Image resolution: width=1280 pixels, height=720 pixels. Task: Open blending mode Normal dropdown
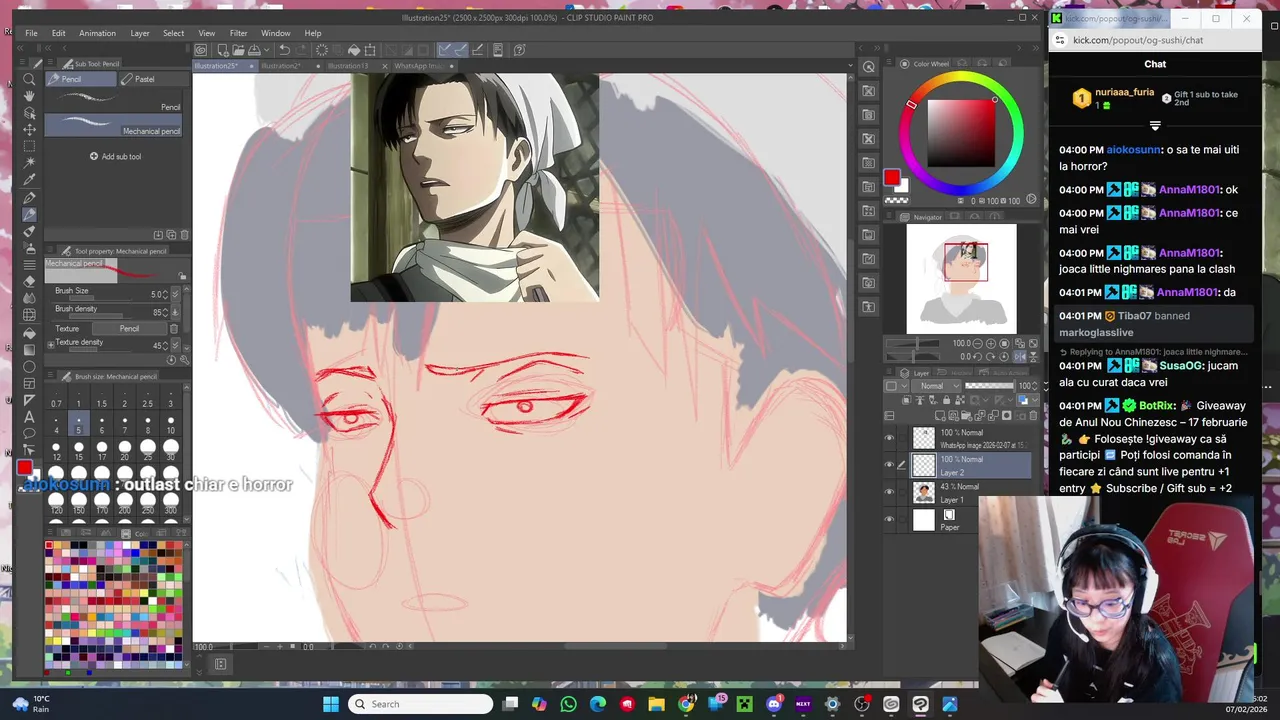[937, 386]
